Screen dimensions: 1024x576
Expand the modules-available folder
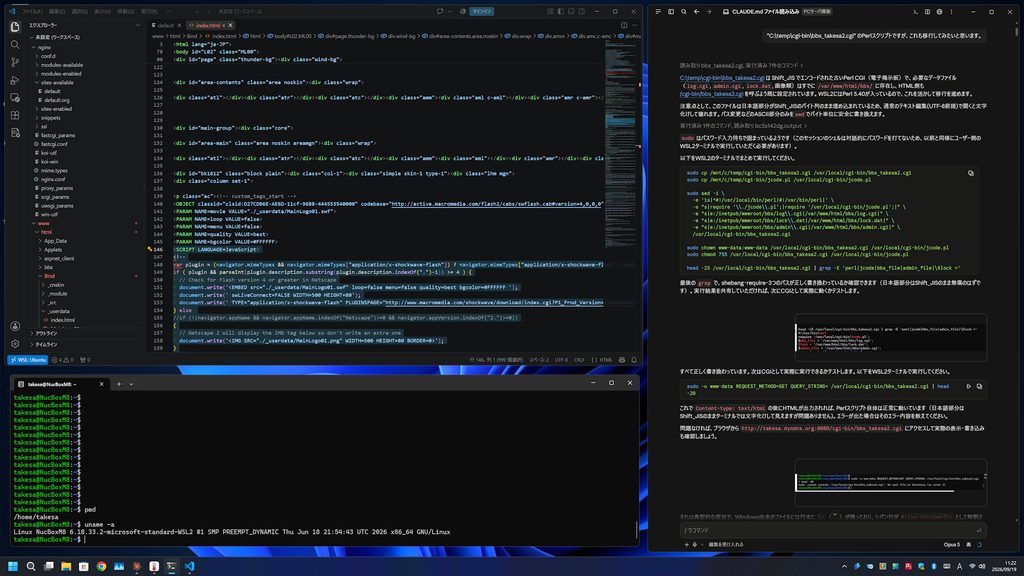61,65
